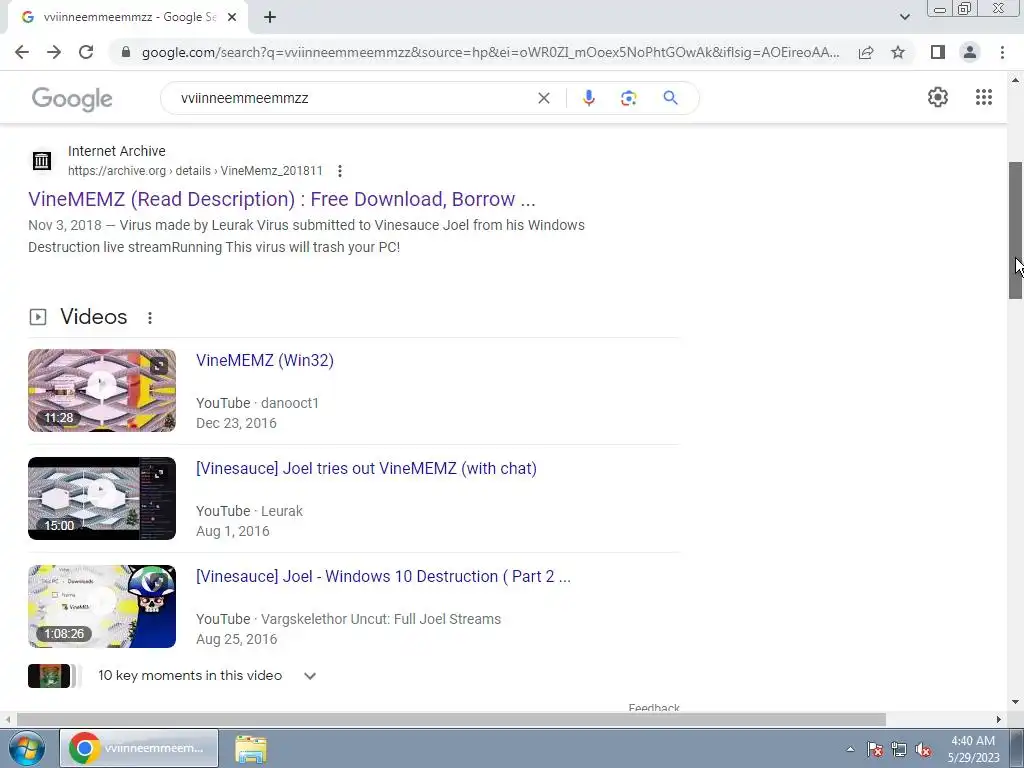Click the address bar URL
This screenshot has height=768, width=1024.
pyautogui.click(x=490, y=52)
